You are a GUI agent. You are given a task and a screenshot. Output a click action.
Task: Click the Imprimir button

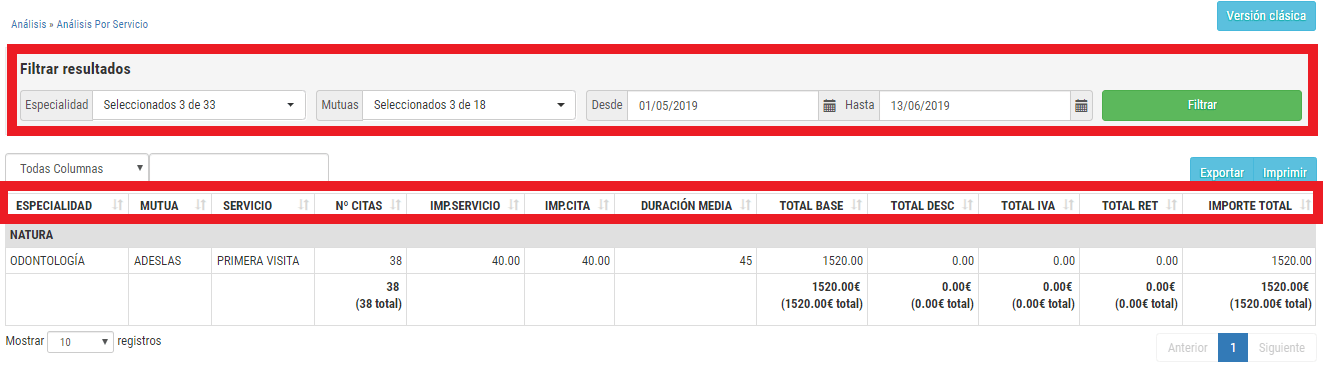coord(1285,172)
